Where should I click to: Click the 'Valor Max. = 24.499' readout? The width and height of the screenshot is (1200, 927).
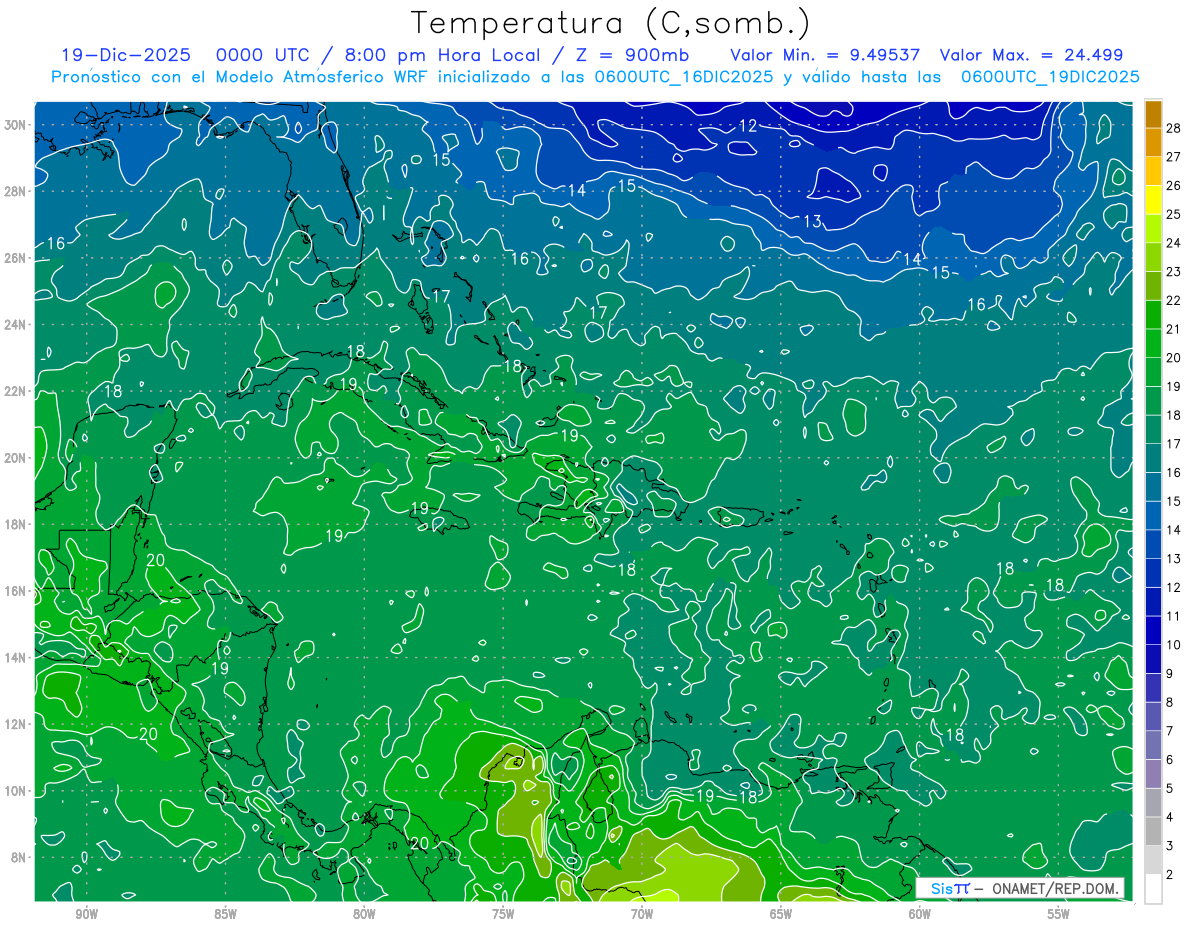coord(1031,55)
